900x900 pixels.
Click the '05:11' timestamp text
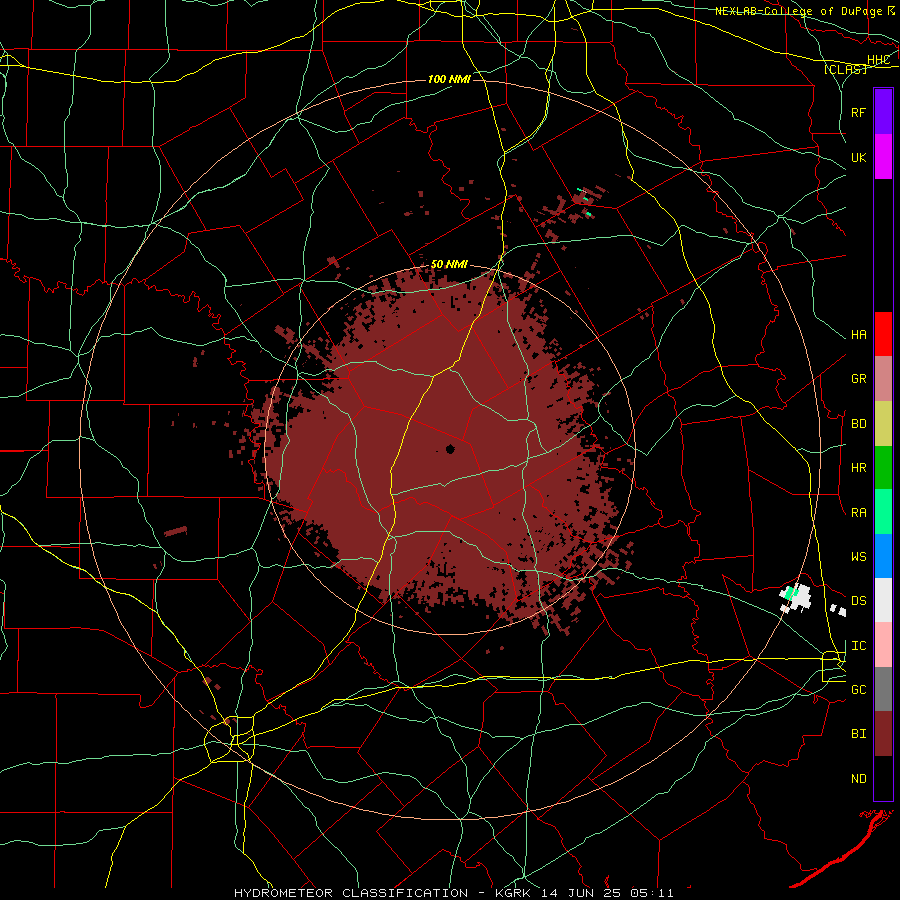[x=650, y=893]
